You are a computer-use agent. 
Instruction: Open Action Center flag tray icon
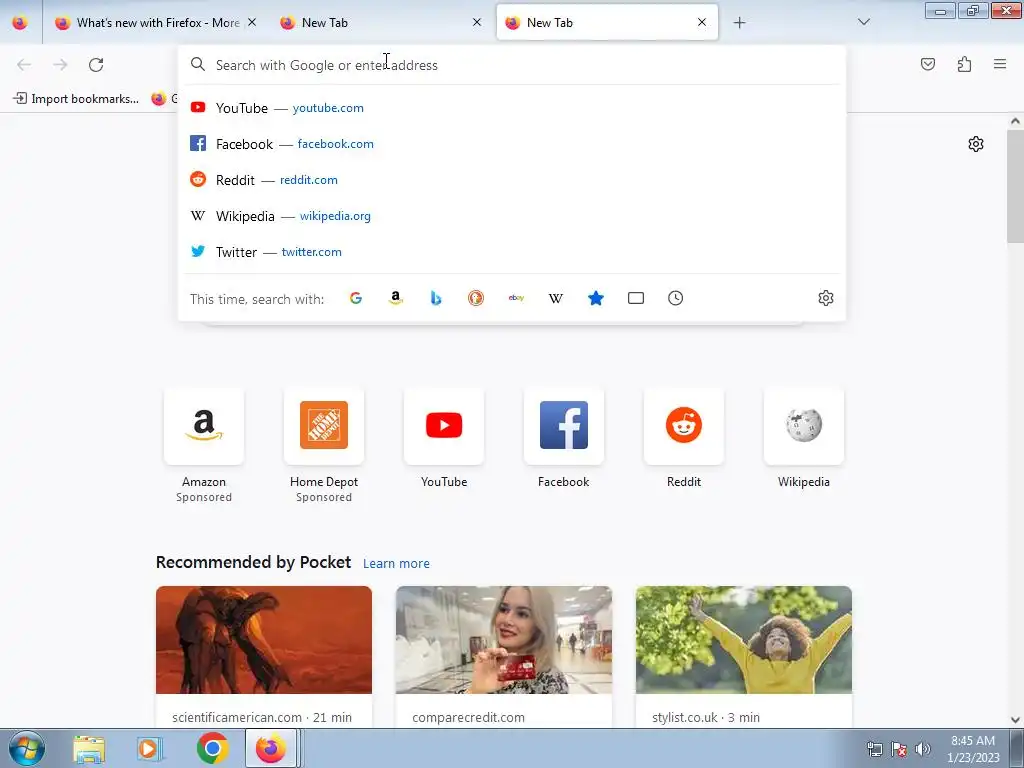click(x=899, y=748)
